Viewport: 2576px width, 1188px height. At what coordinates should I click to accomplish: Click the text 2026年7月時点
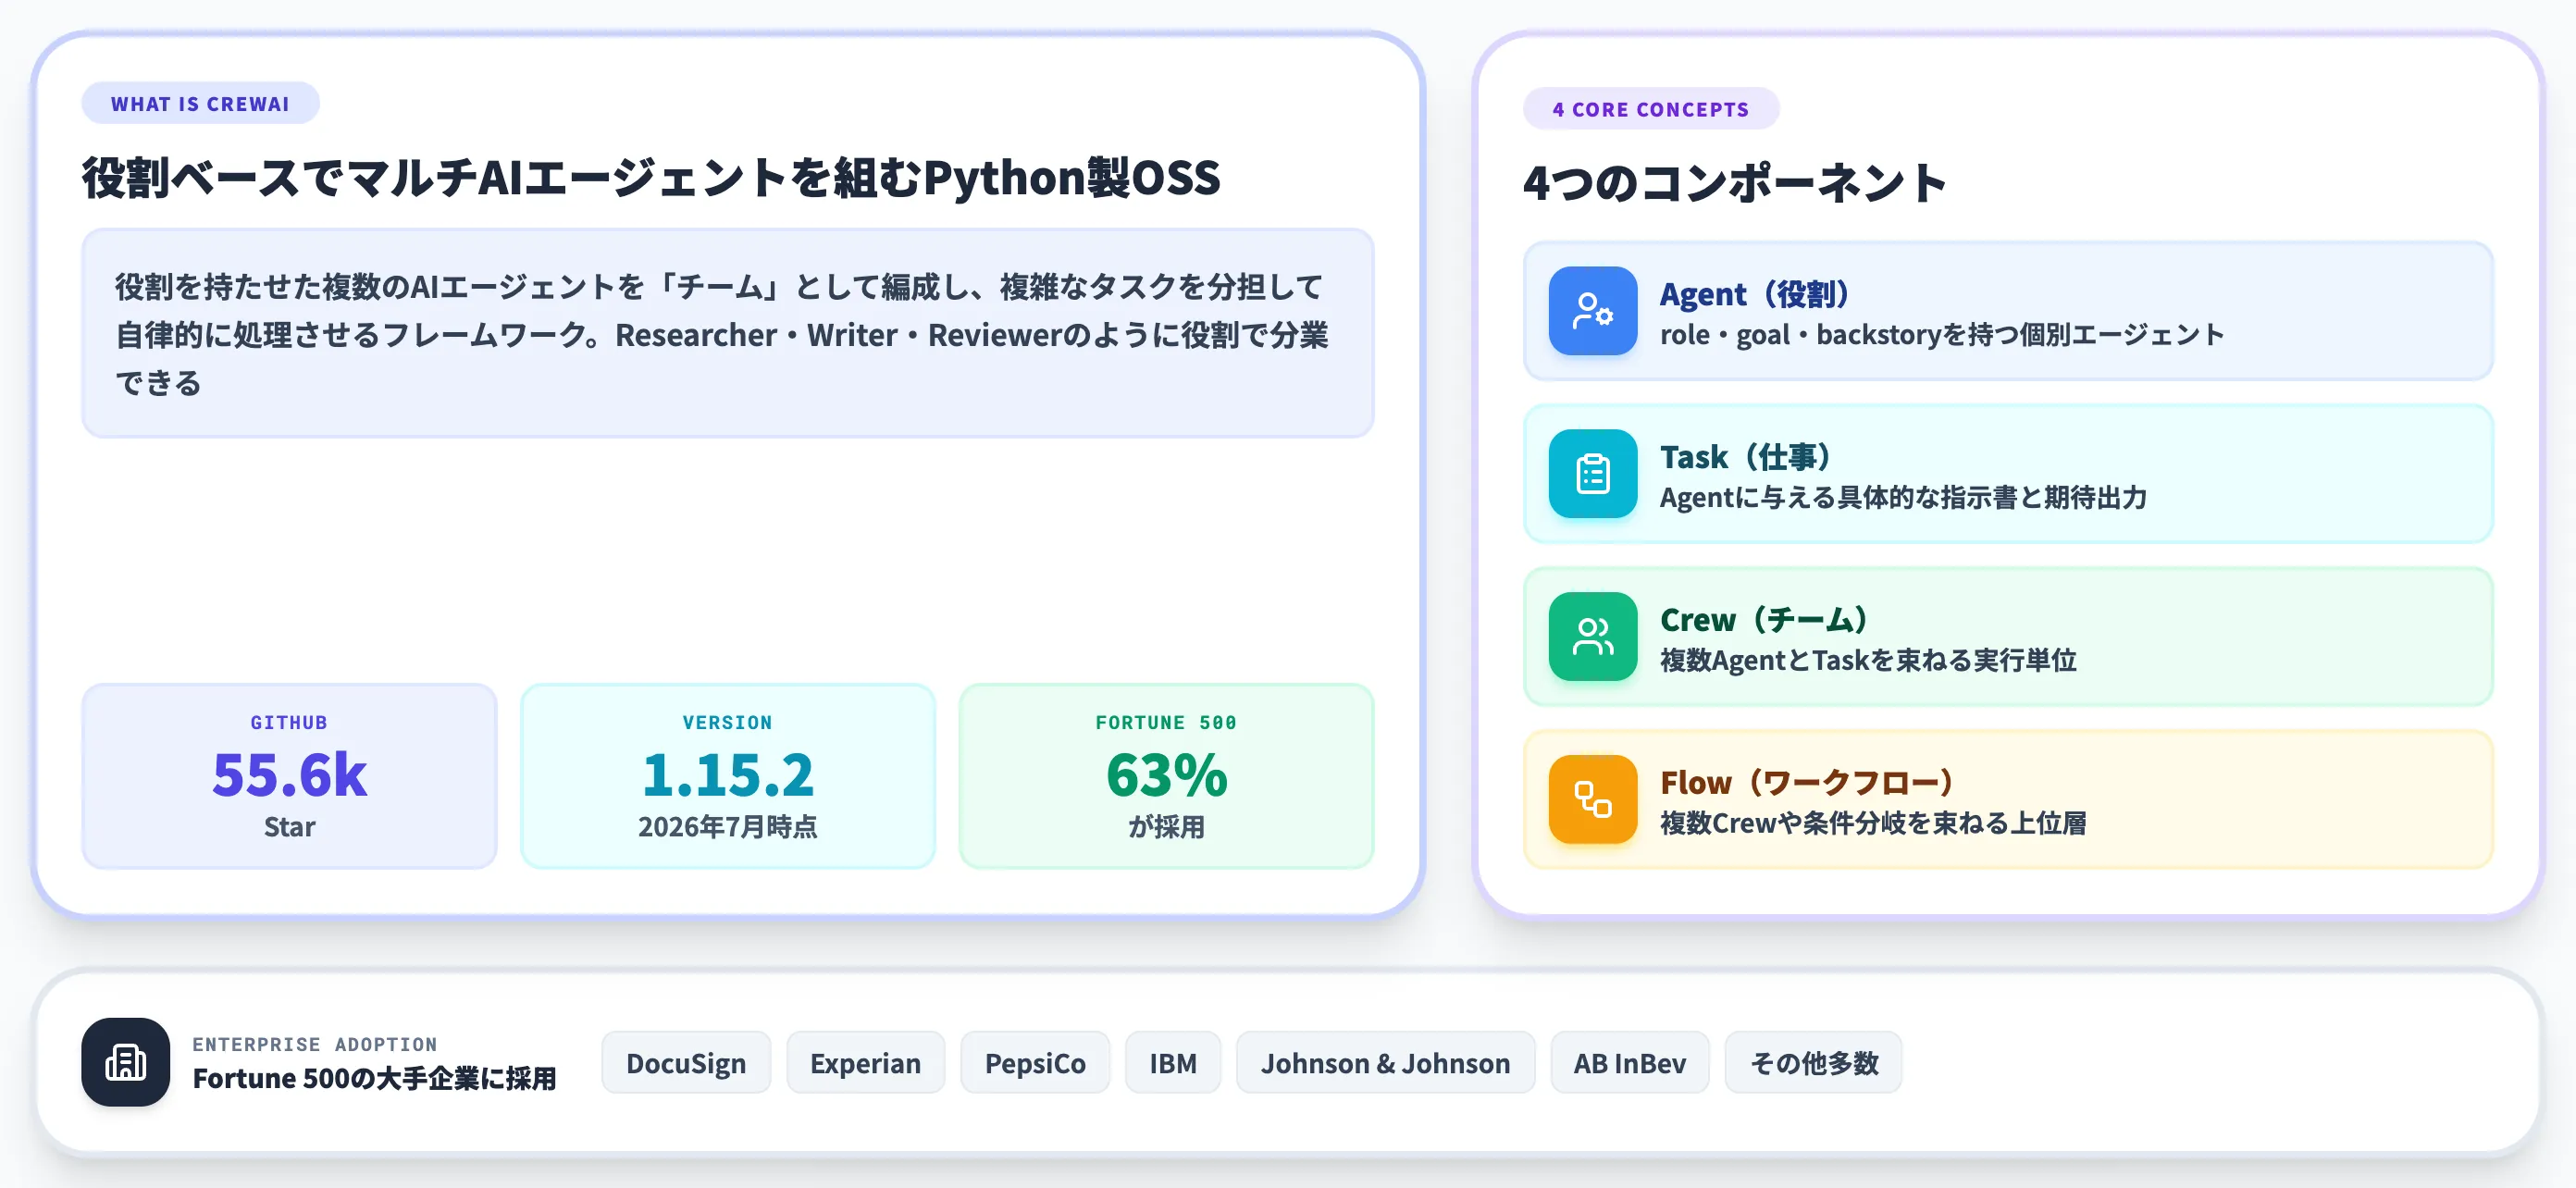(728, 827)
